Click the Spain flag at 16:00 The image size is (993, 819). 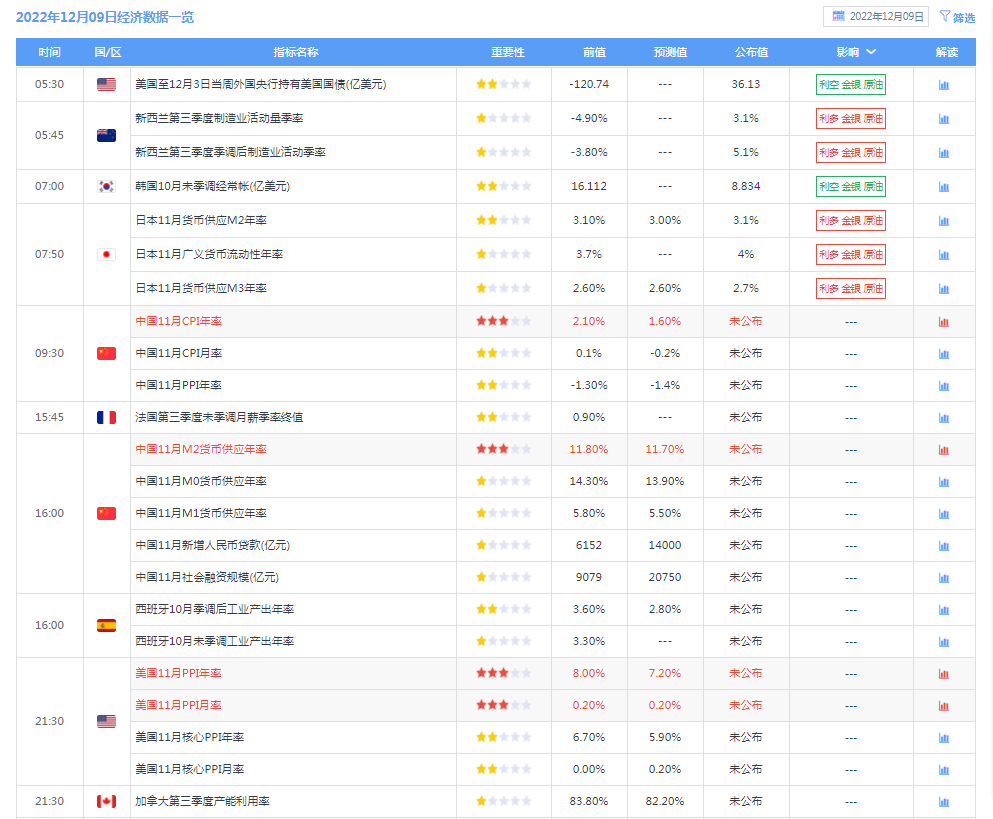[106, 625]
